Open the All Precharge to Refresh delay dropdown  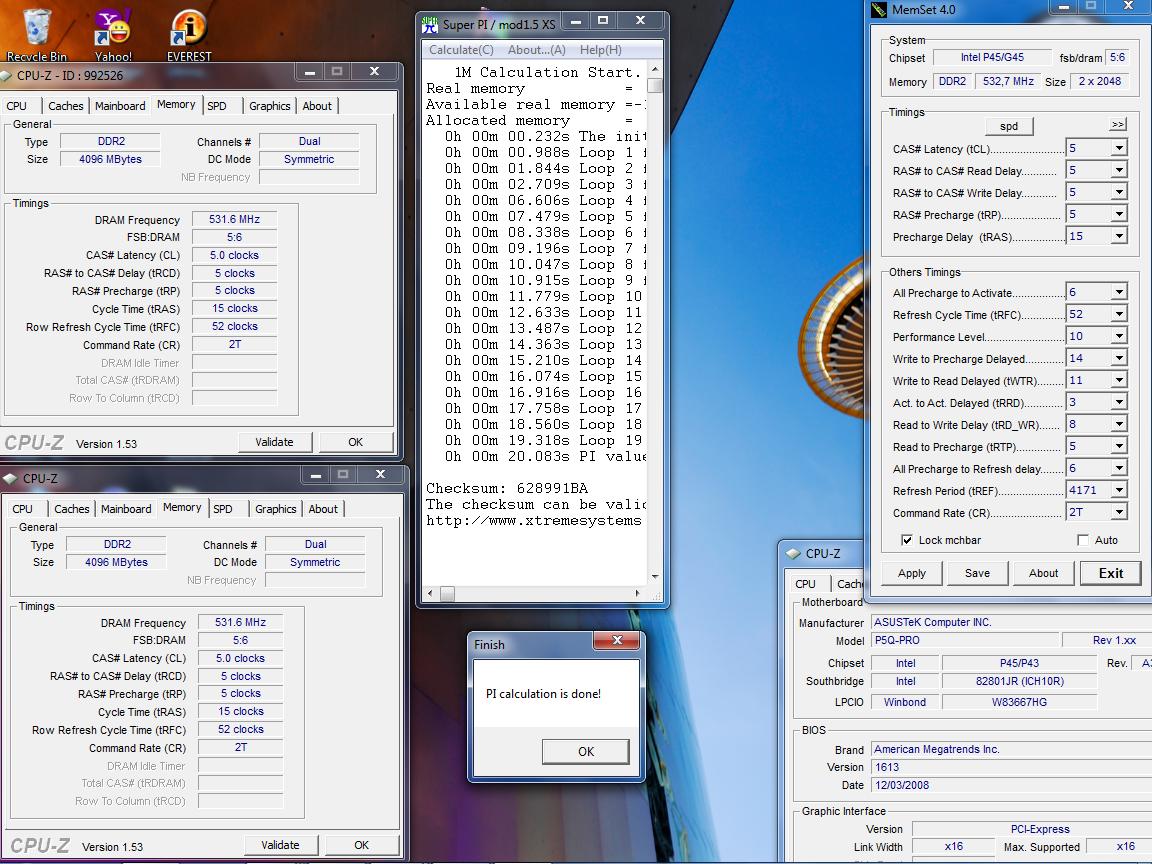point(1118,469)
